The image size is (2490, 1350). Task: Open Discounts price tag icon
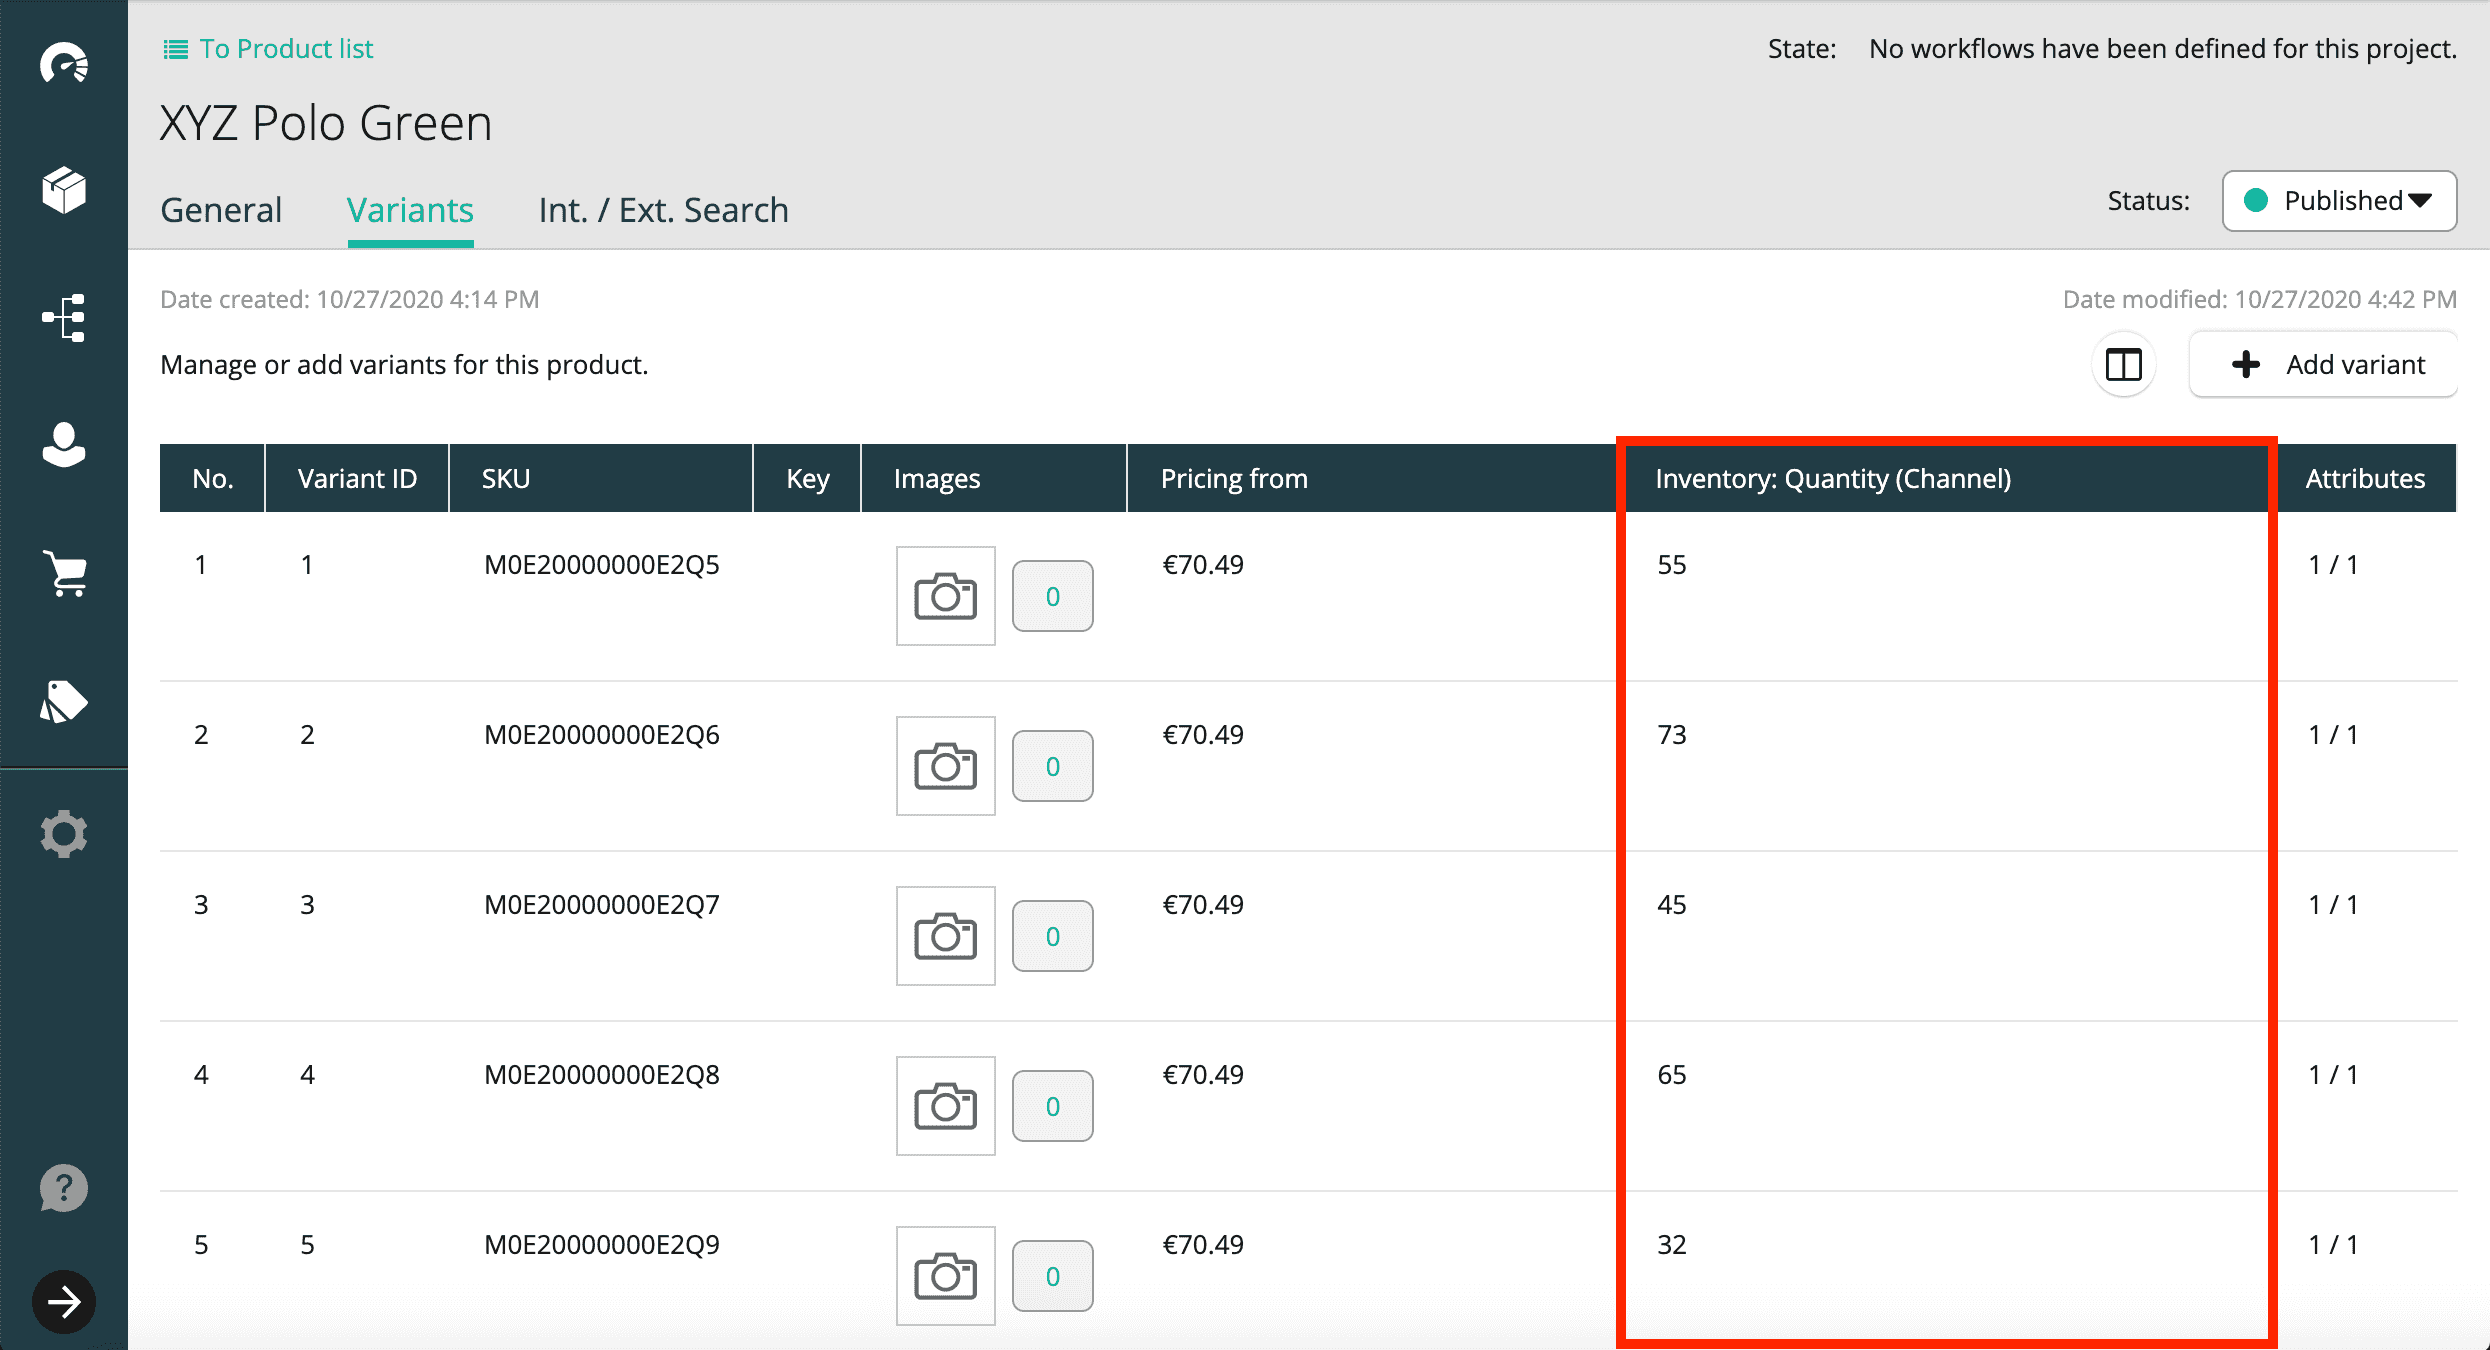point(64,701)
